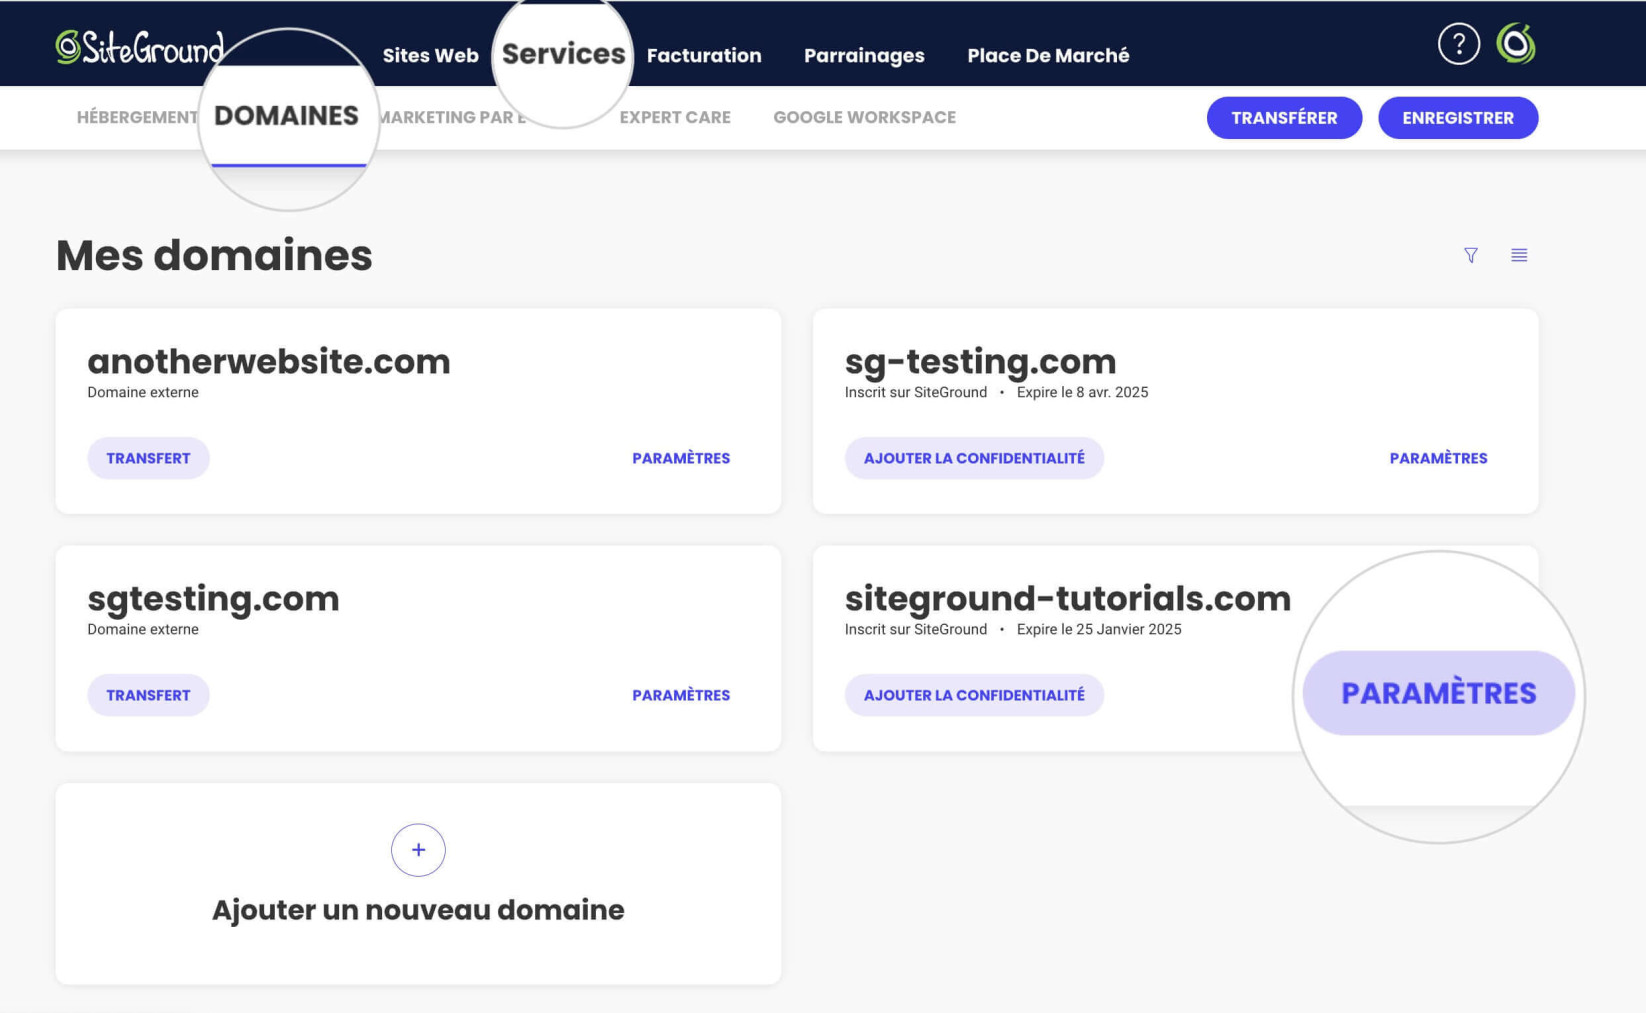Image resolution: width=1646 pixels, height=1013 pixels.
Task: Switch to Hébergement tab
Action: click(137, 117)
